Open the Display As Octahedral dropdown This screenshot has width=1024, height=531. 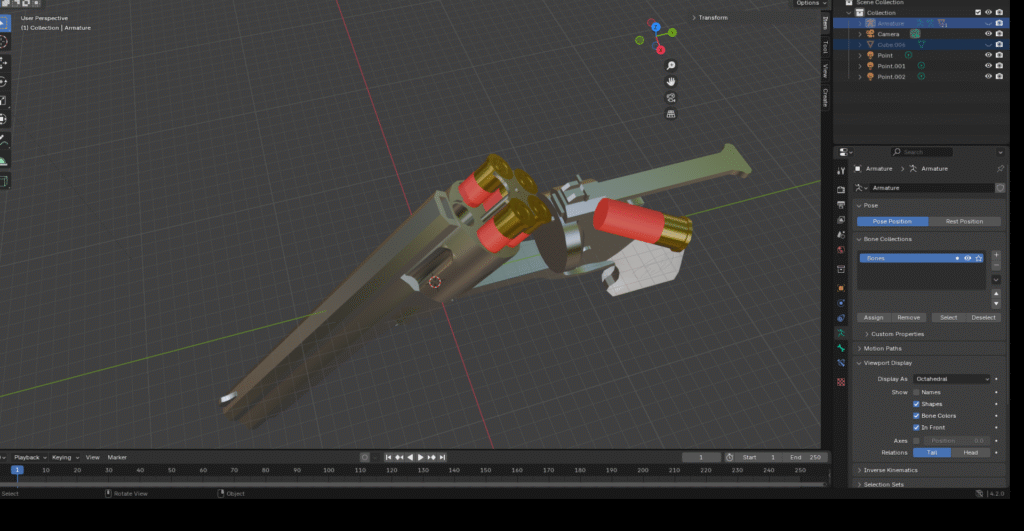tap(949, 379)
